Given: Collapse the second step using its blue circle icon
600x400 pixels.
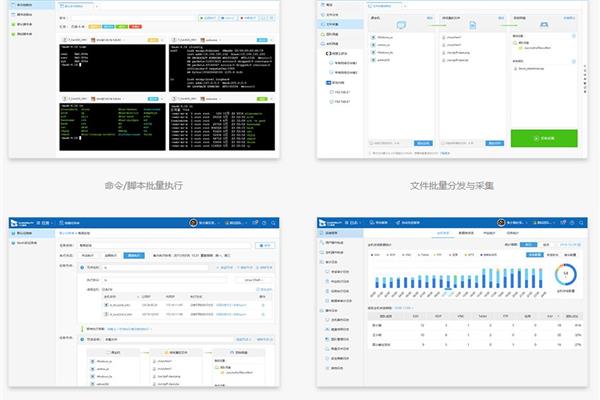Looking at the screenshot, I should tap(82, 340).
